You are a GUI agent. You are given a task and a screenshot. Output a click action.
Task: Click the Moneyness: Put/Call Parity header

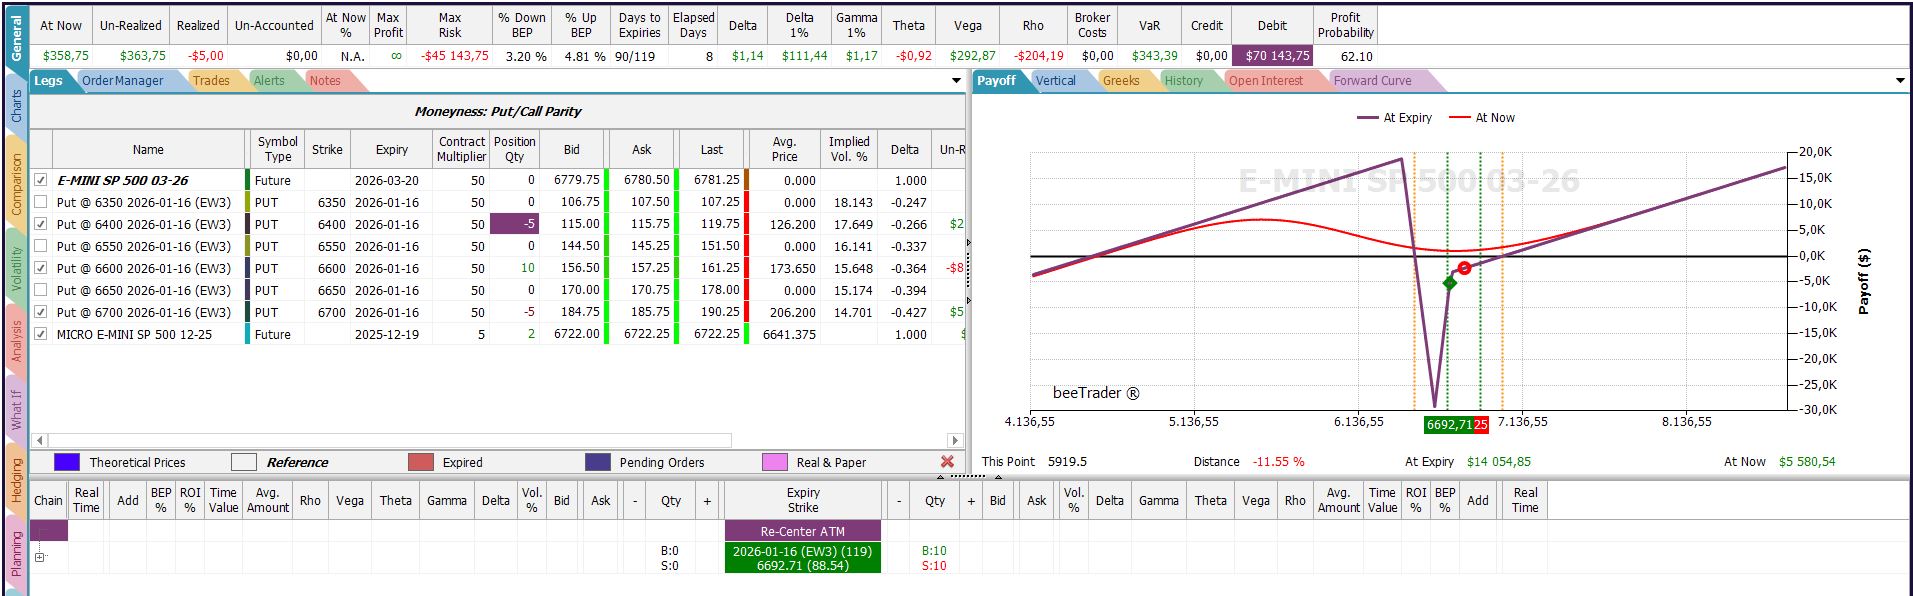pyautogui.click(x=497, y=112)
